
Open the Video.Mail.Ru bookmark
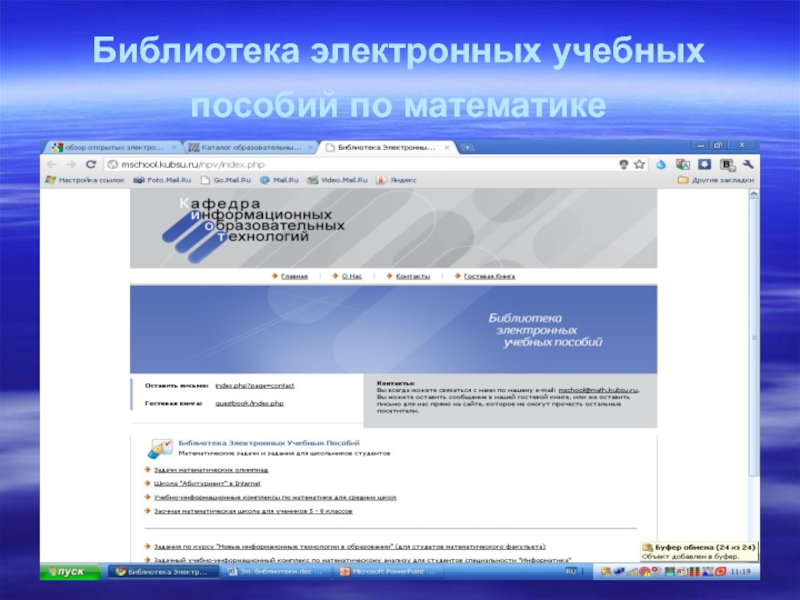337,180
